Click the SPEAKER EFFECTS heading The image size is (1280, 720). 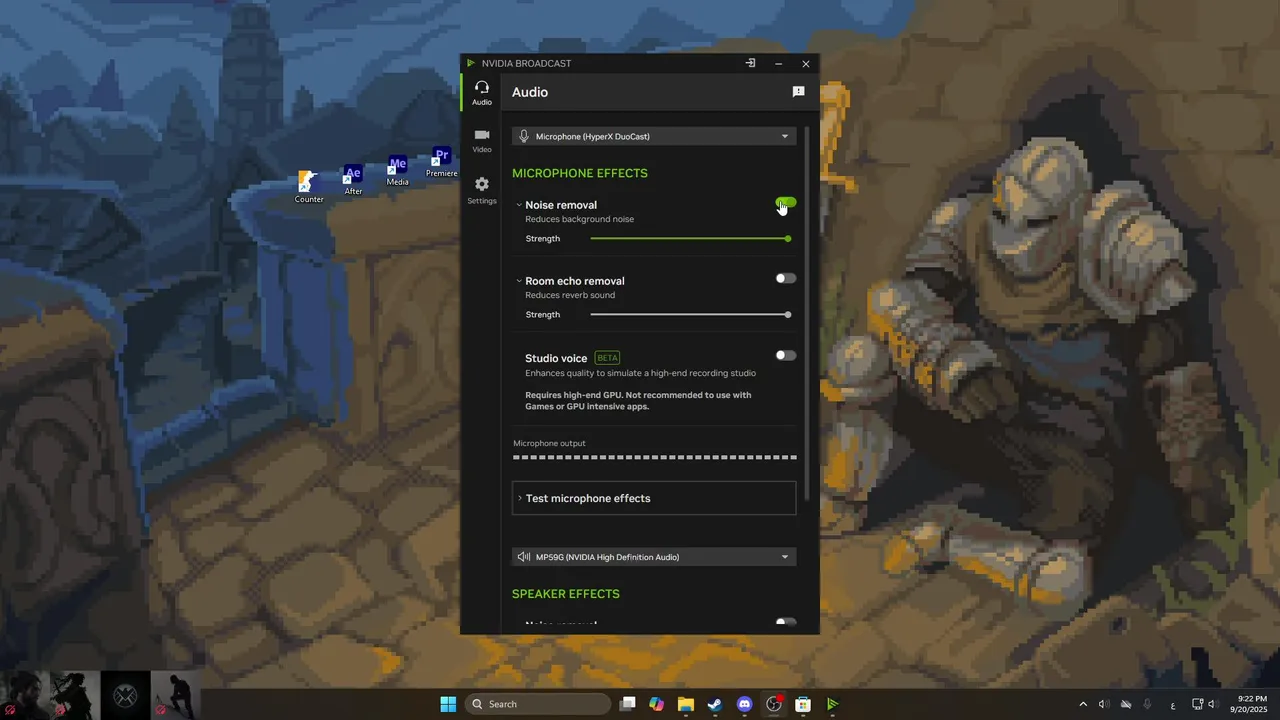tap(566, 594)
